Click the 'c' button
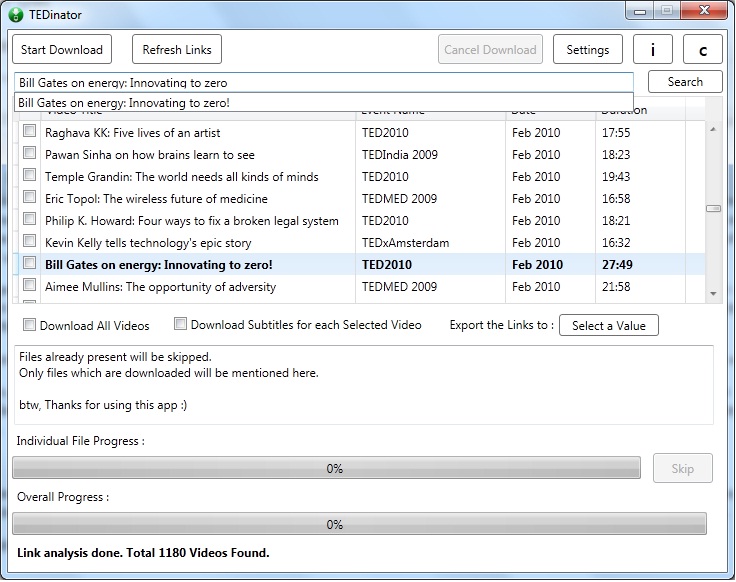Viewport: 736px width, 582px height. tap(703, 49)
